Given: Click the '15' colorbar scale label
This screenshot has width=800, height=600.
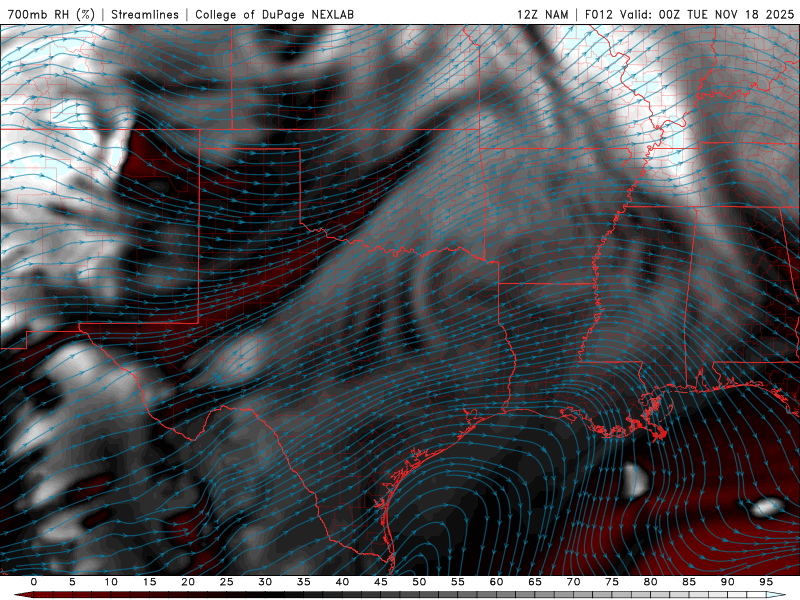Looking at the screenshot, I should pyautogui.click(x=149, y=582).
